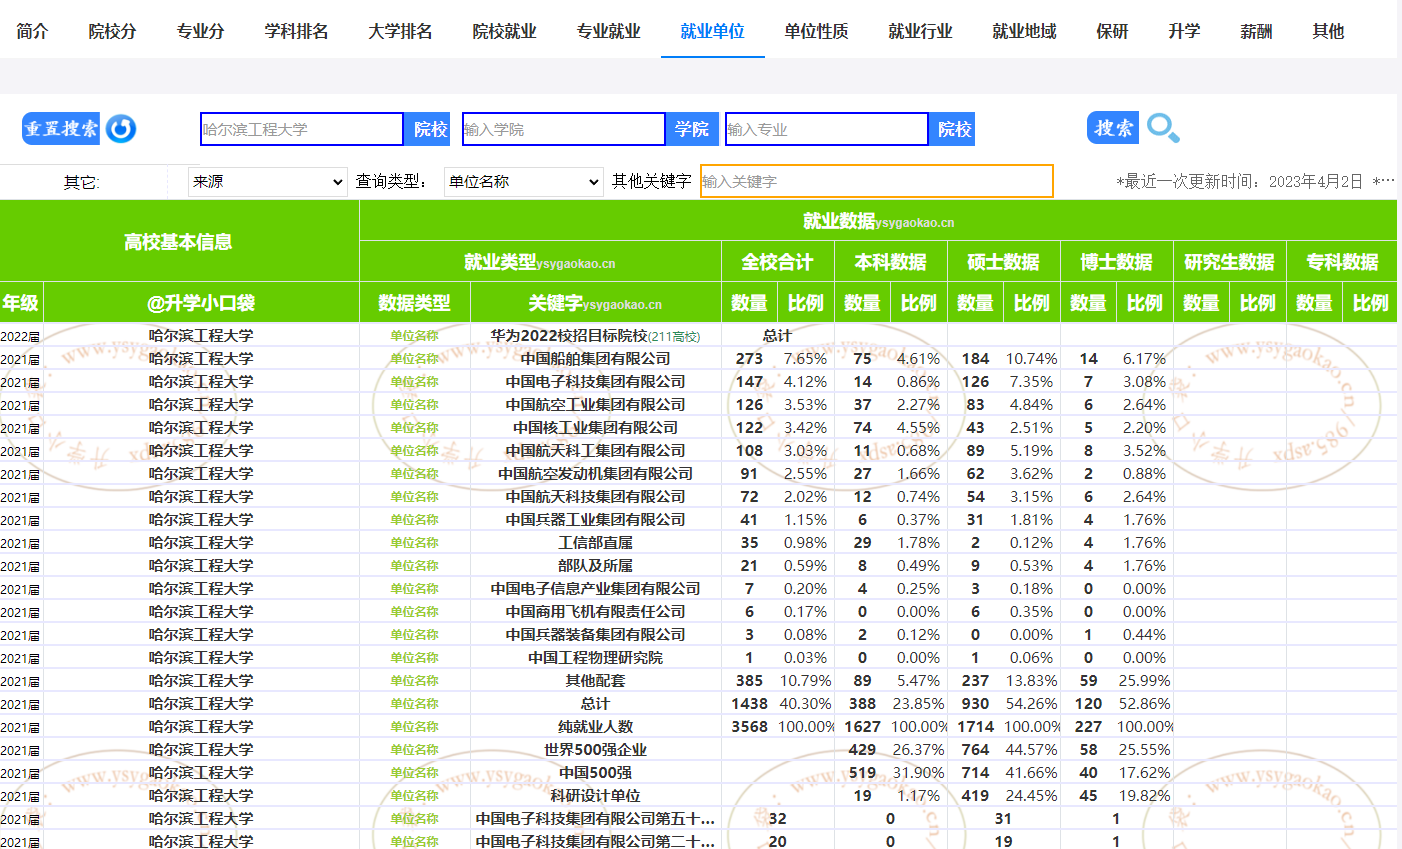Click the 中国兵器工业集团有限公司 cell
Image resolution: width=1402 pixels, height=849 pixels.
point(595,519)
